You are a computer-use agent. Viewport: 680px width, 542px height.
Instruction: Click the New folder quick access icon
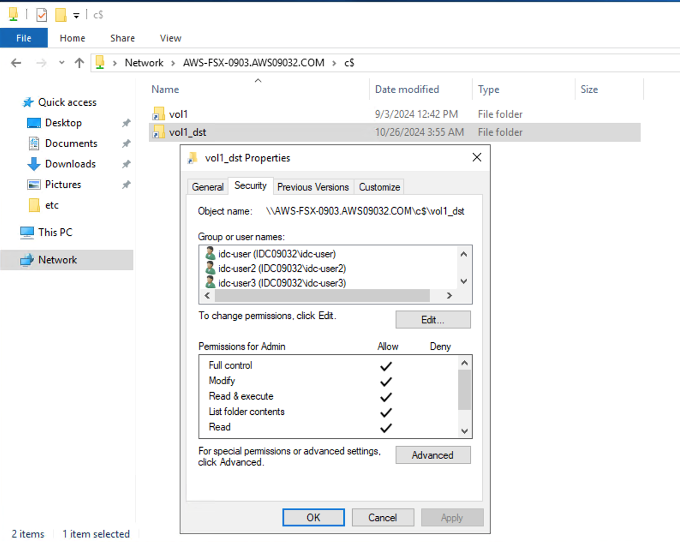tap(61, 15)
